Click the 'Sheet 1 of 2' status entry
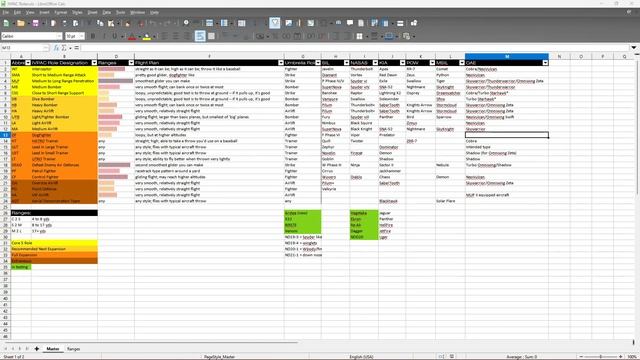The height and width of the screenshot is (360, 640). pyautogui.click(x=14, y=357)
